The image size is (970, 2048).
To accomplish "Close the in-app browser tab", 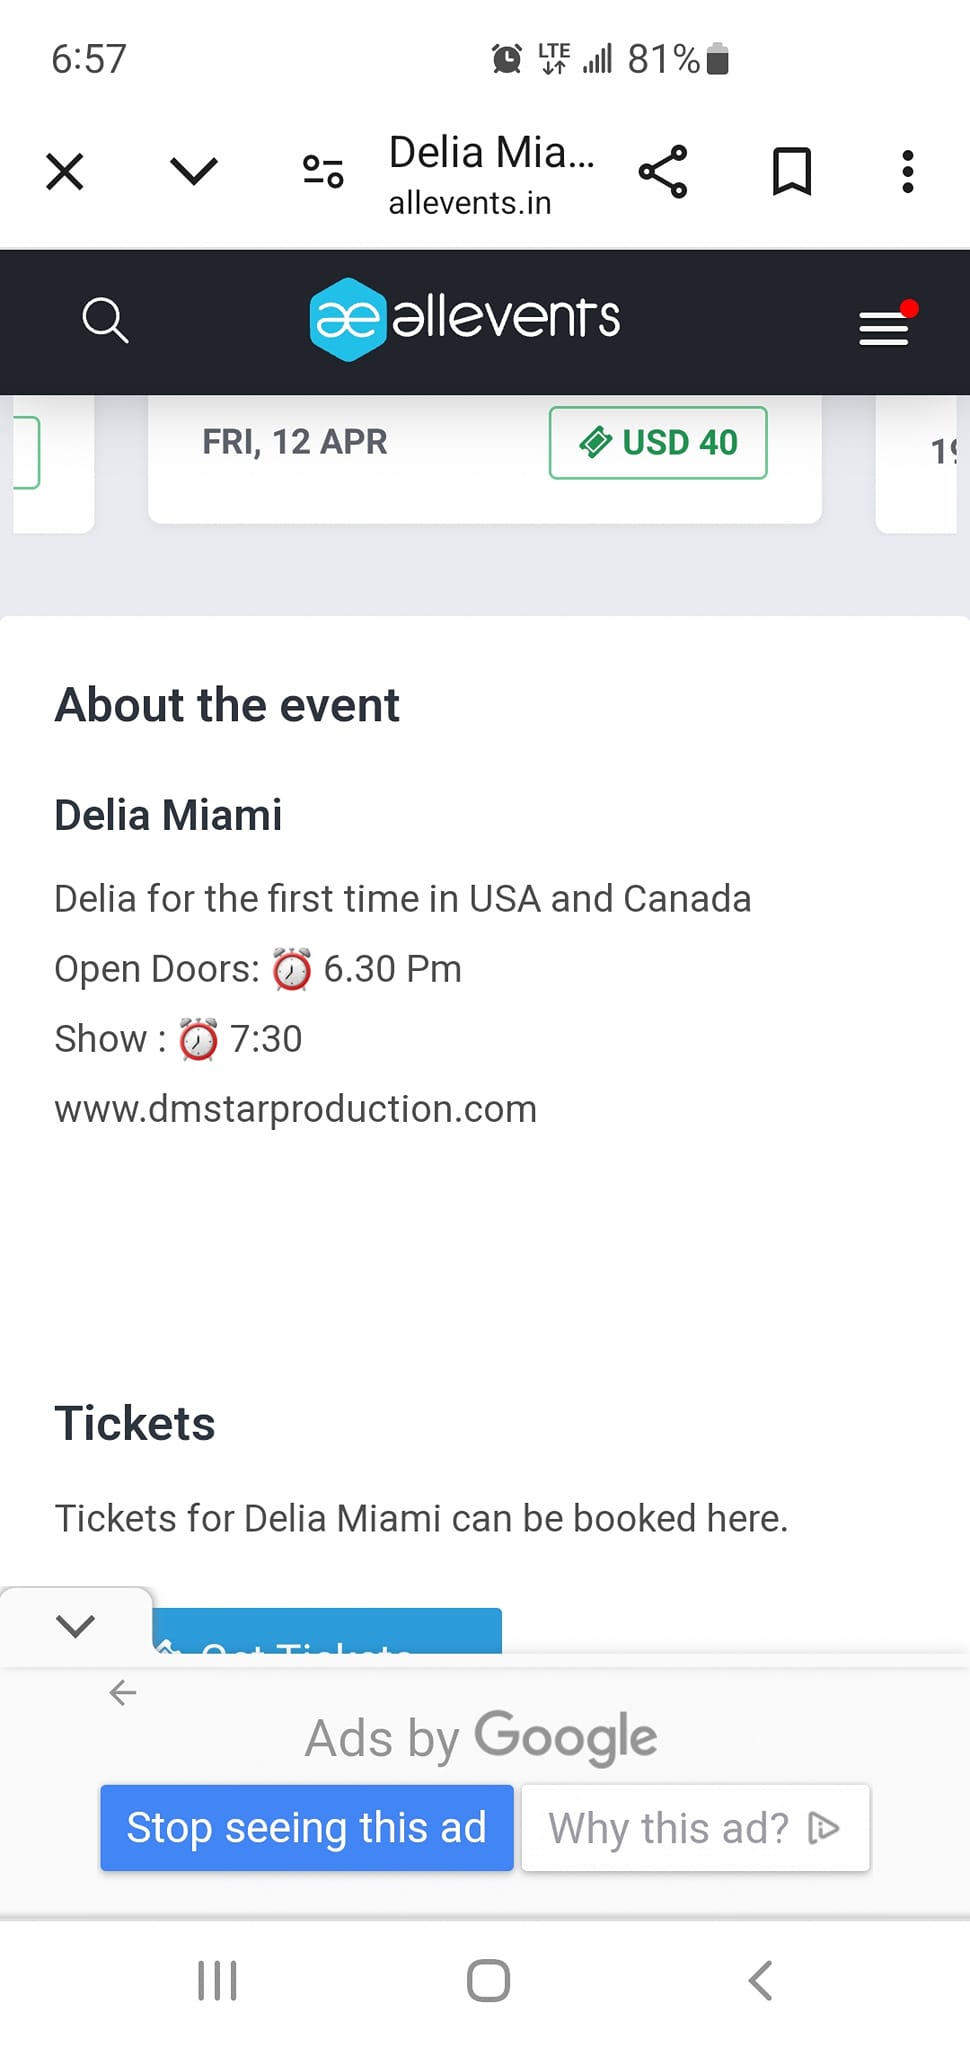I will (65, 172).
